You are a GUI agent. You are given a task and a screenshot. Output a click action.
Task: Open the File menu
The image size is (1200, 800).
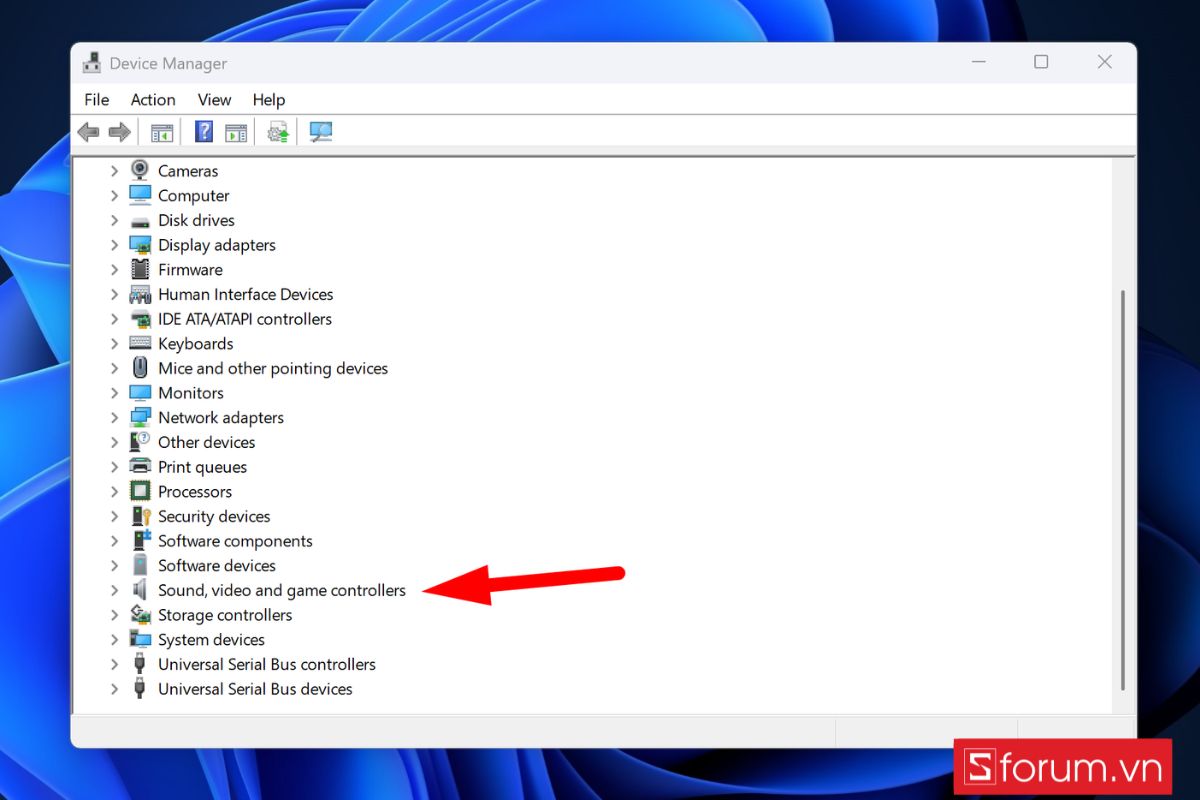coord(97,100)
